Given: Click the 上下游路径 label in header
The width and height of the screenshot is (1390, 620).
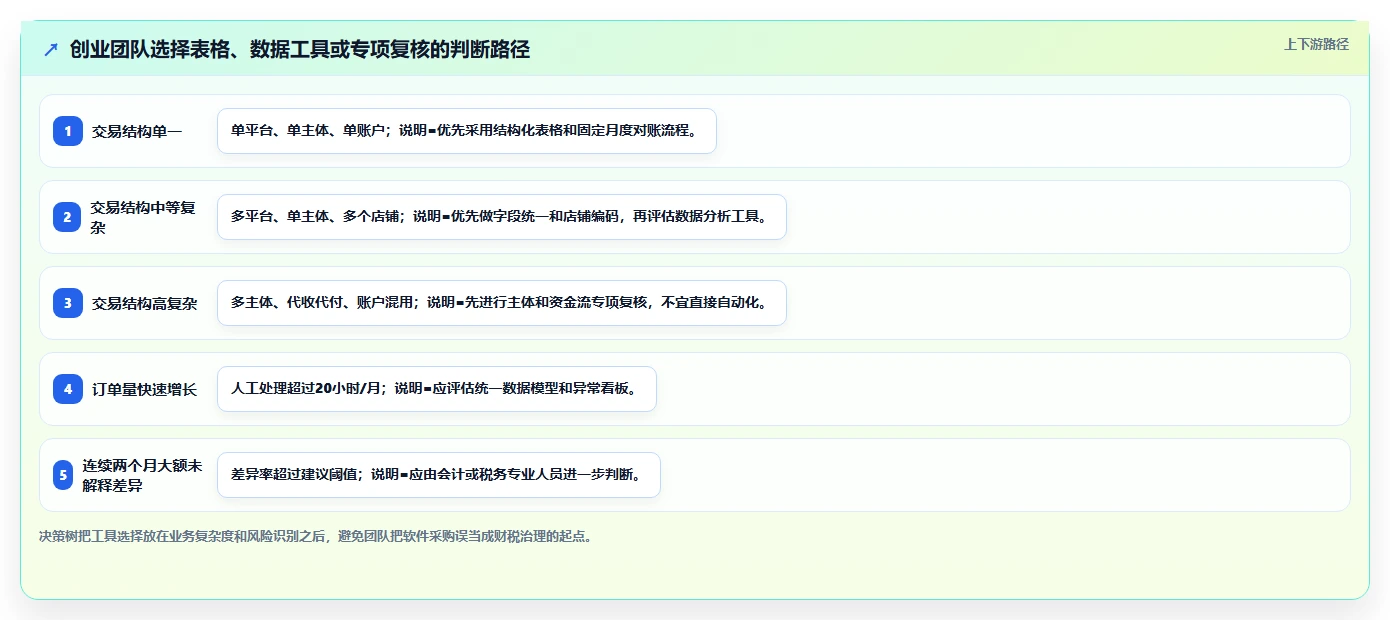Looking at the screenshot, I should coord(1316,44).
